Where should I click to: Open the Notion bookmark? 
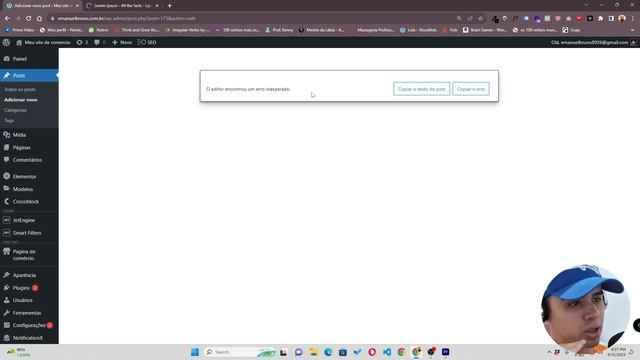[x=98, y=30]
